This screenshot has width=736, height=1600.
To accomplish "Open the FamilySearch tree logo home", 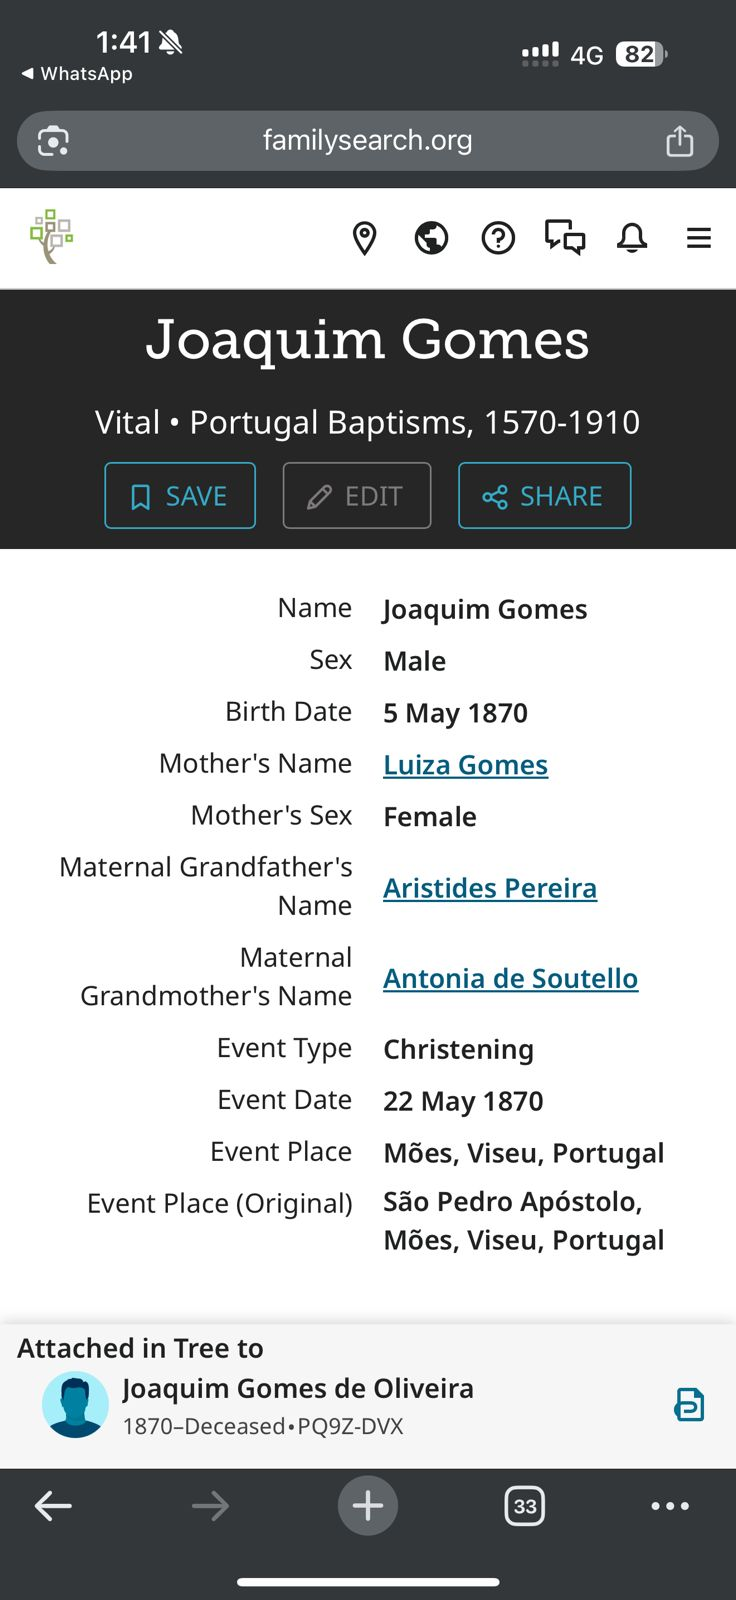I will click(x=52, y=237).
